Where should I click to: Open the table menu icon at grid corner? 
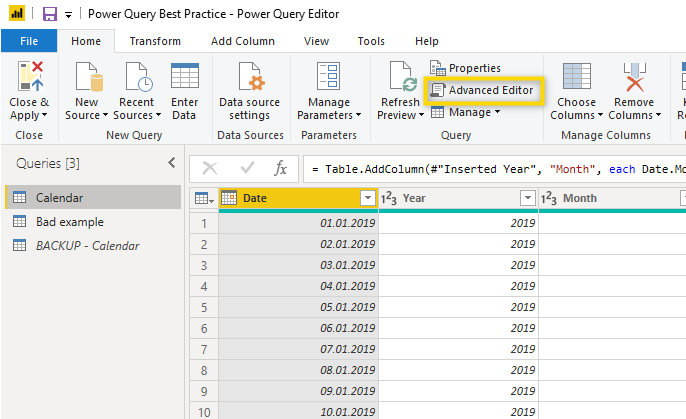(x=204, y=199)
